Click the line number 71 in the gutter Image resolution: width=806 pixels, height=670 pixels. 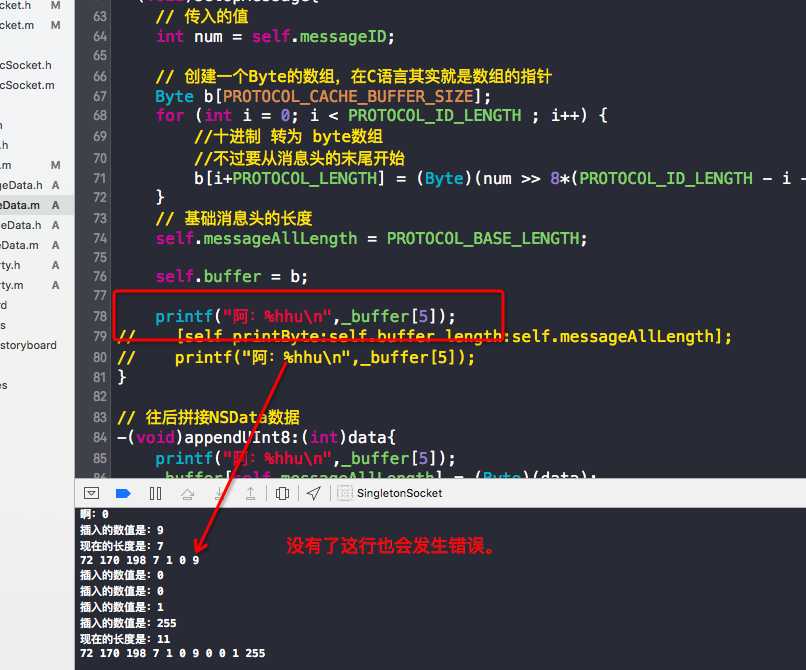(100, 178)
